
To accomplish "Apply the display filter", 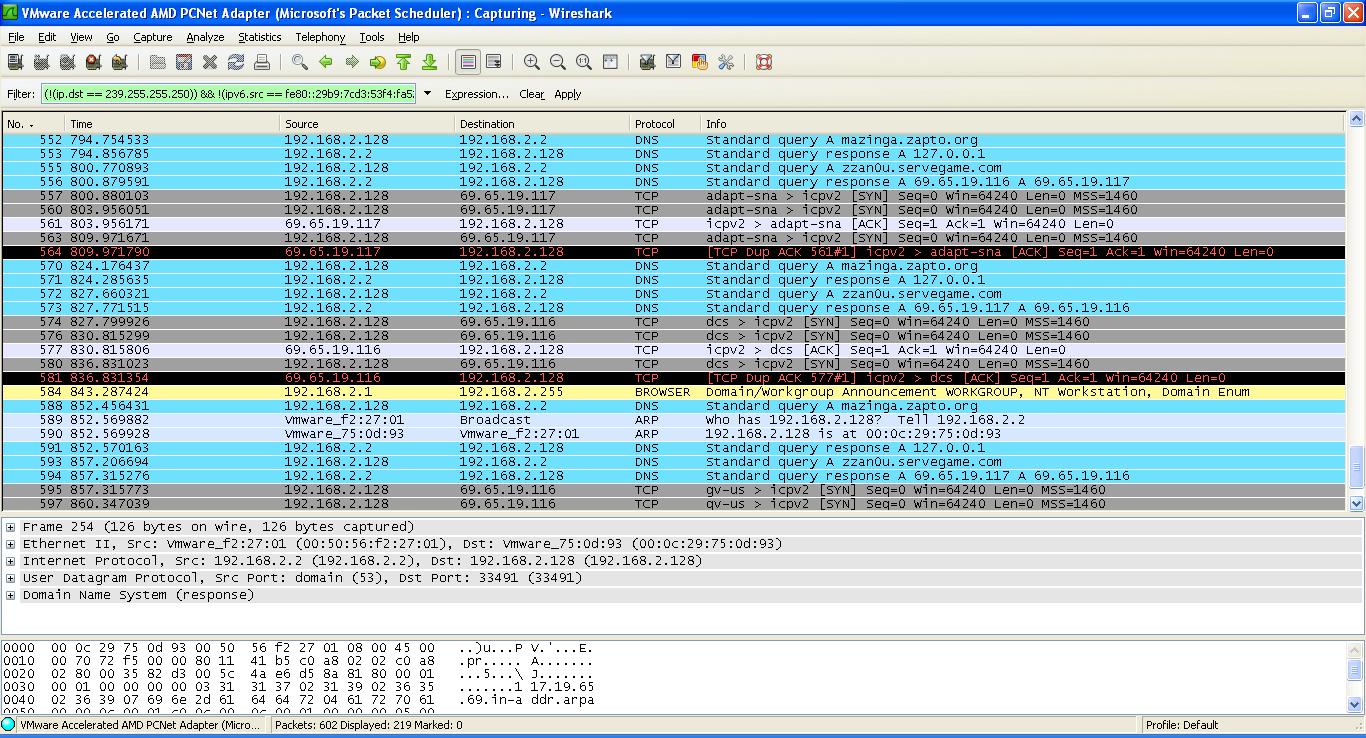I will pyautogui.click(x=568, y=94).
